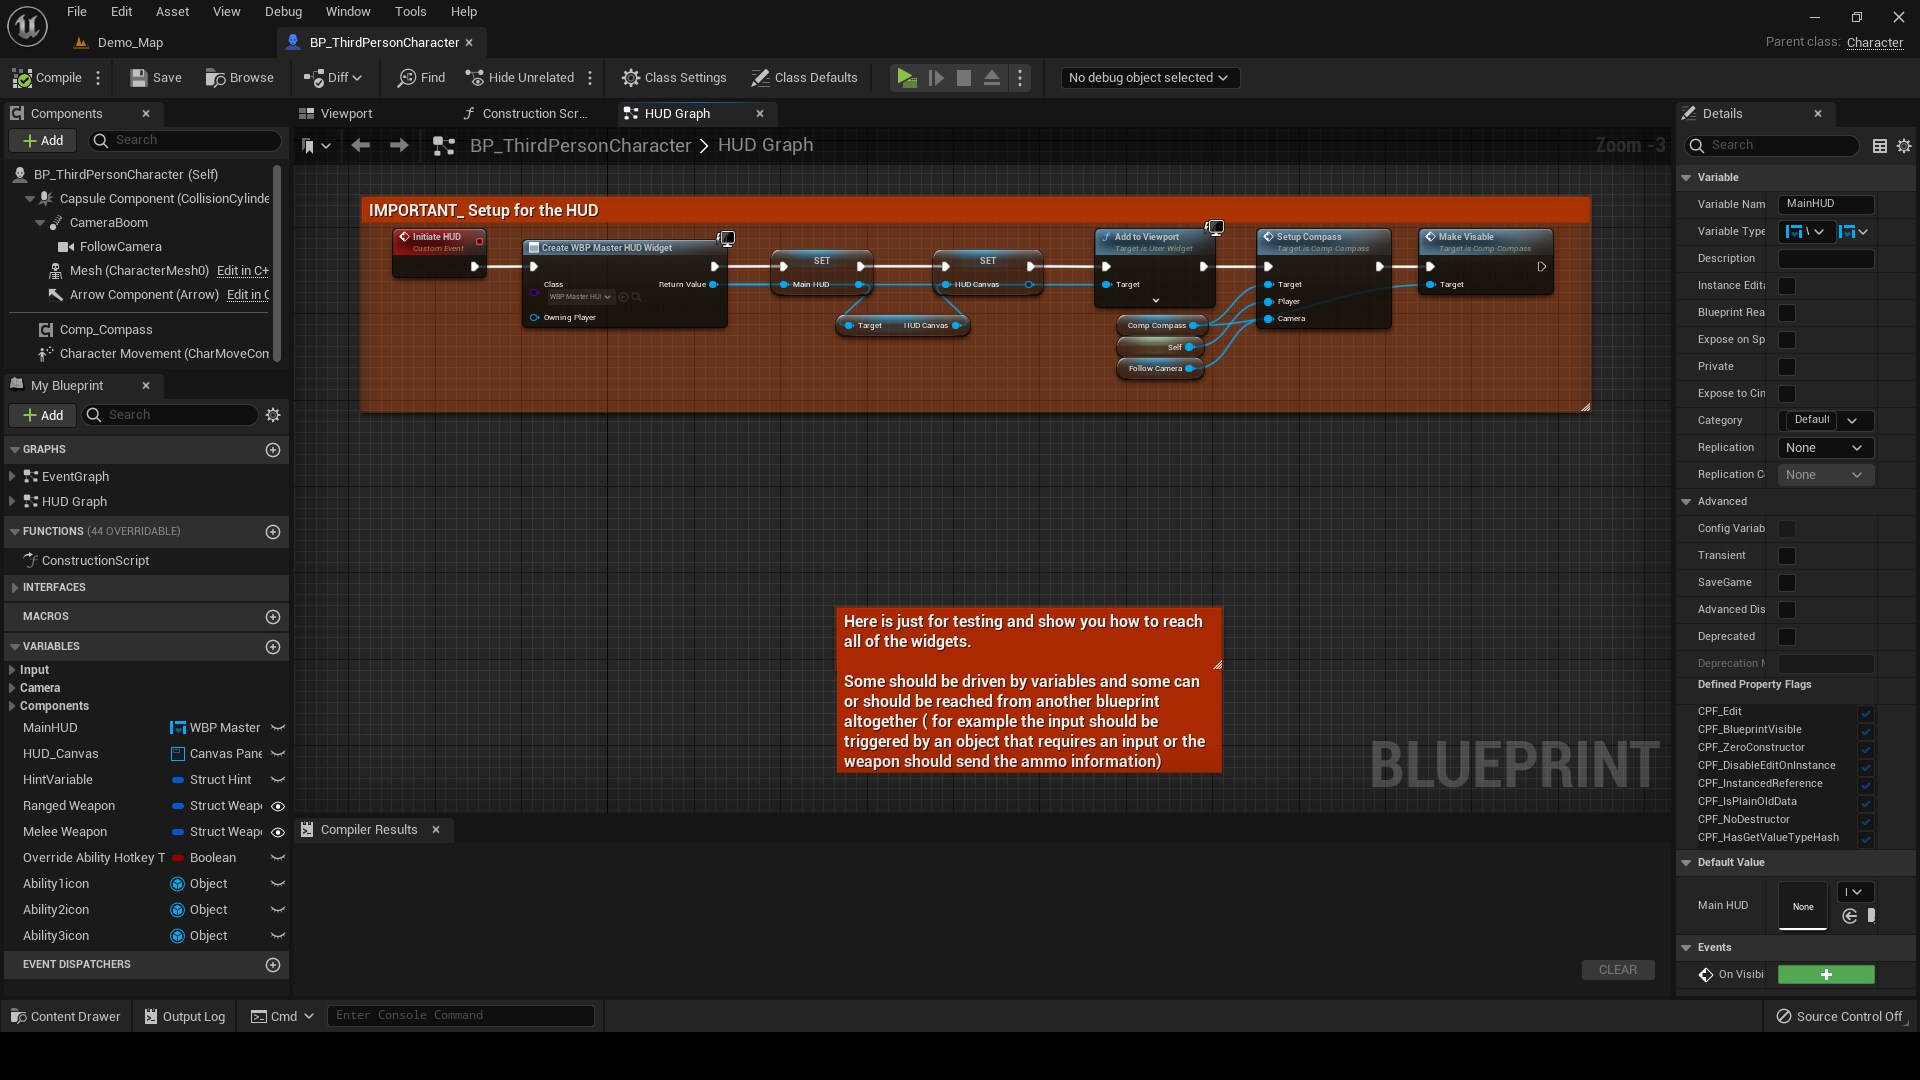This screenshot has height=1080, width=1920.
Task: Open the Output Log
Action: (184, 1016)
